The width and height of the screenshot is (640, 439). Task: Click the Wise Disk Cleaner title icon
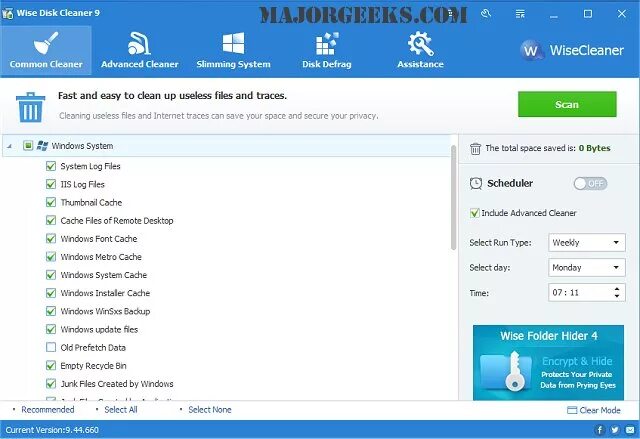7,13
